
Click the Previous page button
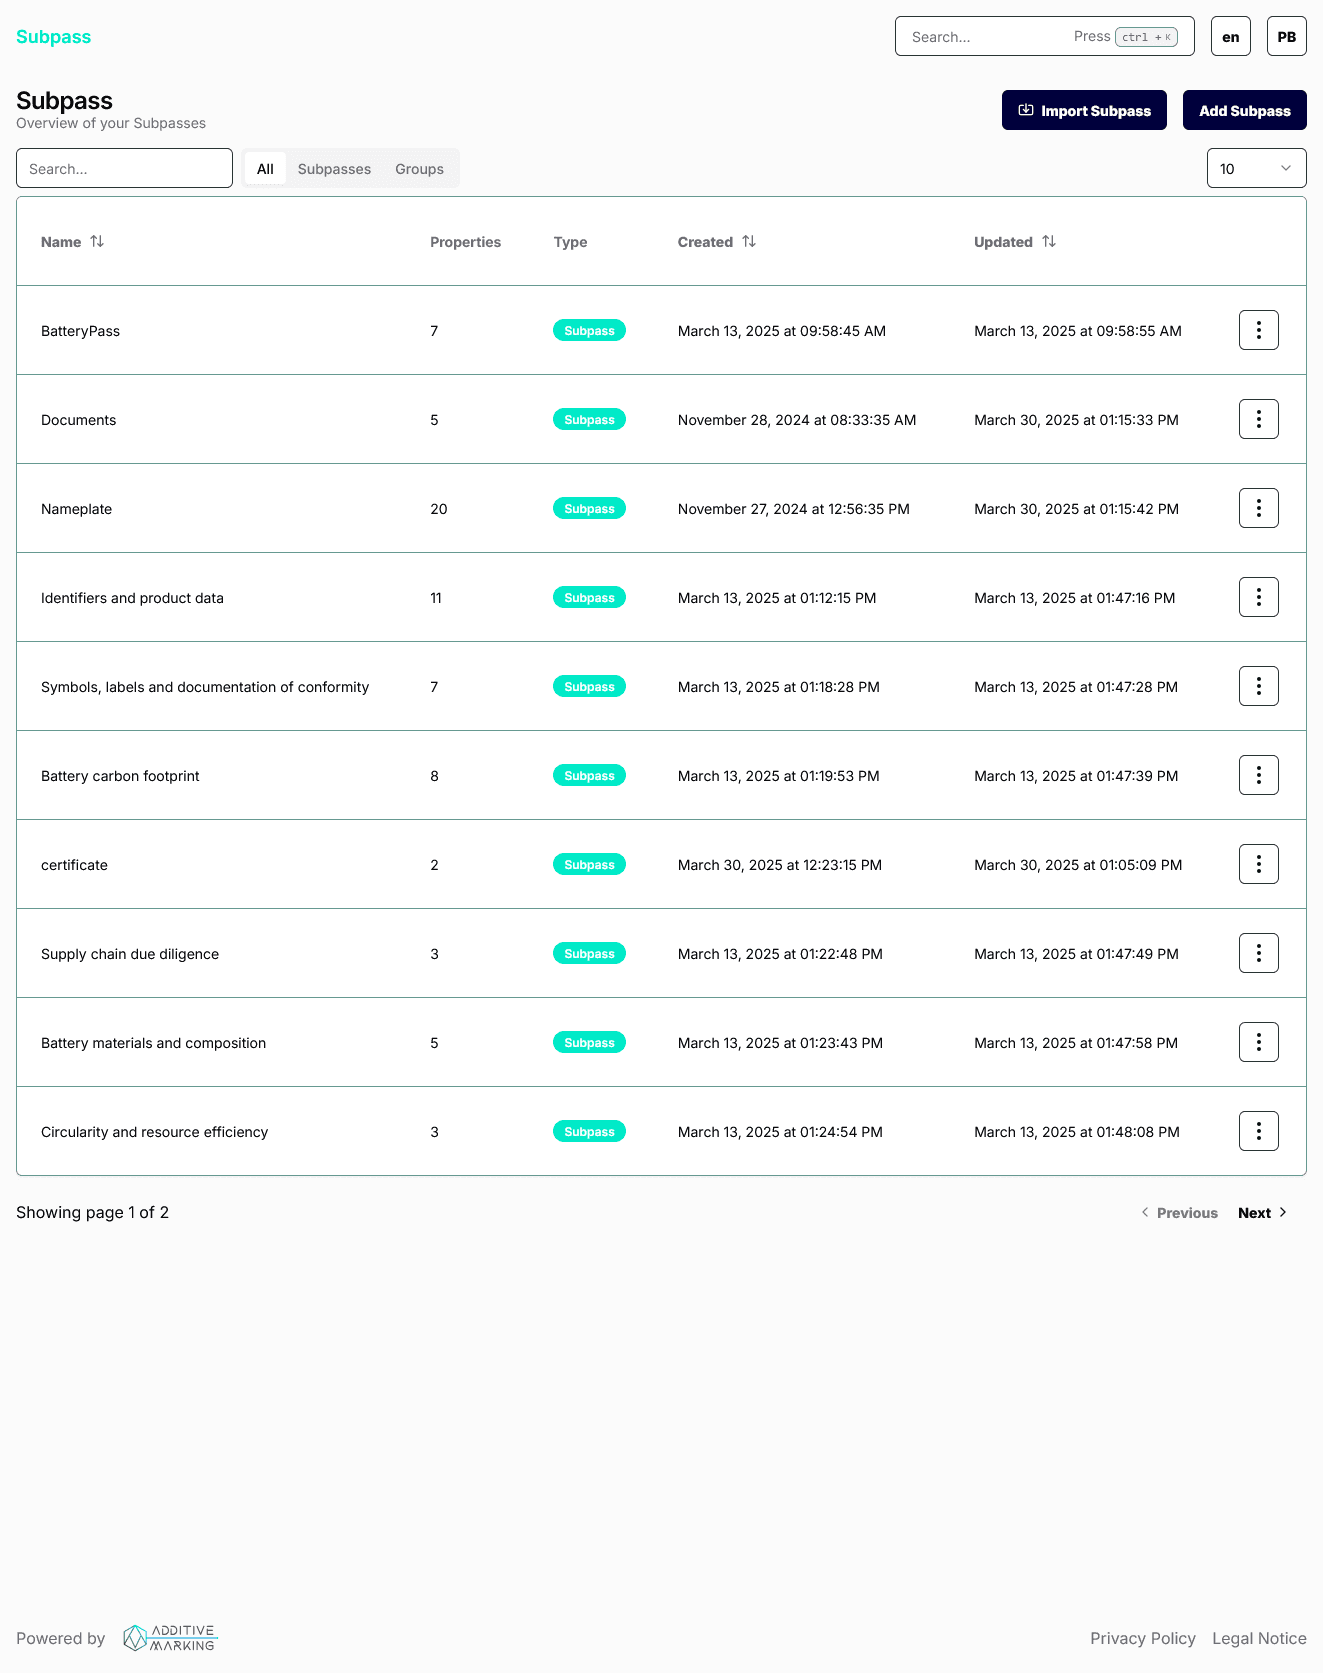[x=1180, y=1212]
